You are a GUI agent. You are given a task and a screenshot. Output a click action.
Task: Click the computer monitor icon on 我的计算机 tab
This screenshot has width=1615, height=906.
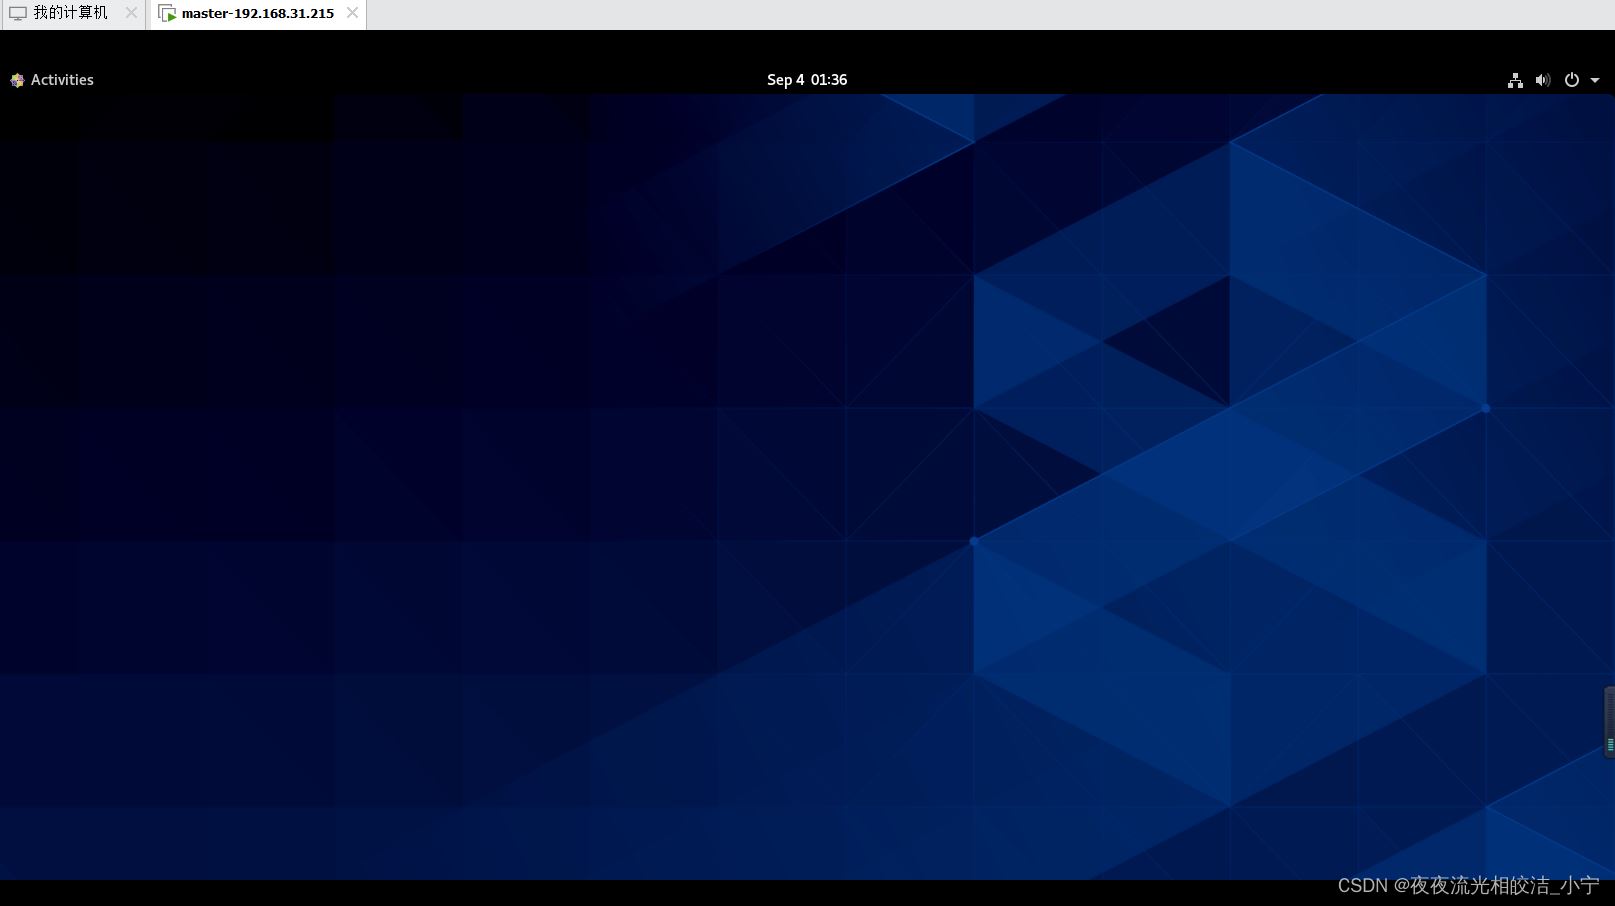[x=18, y=14]
